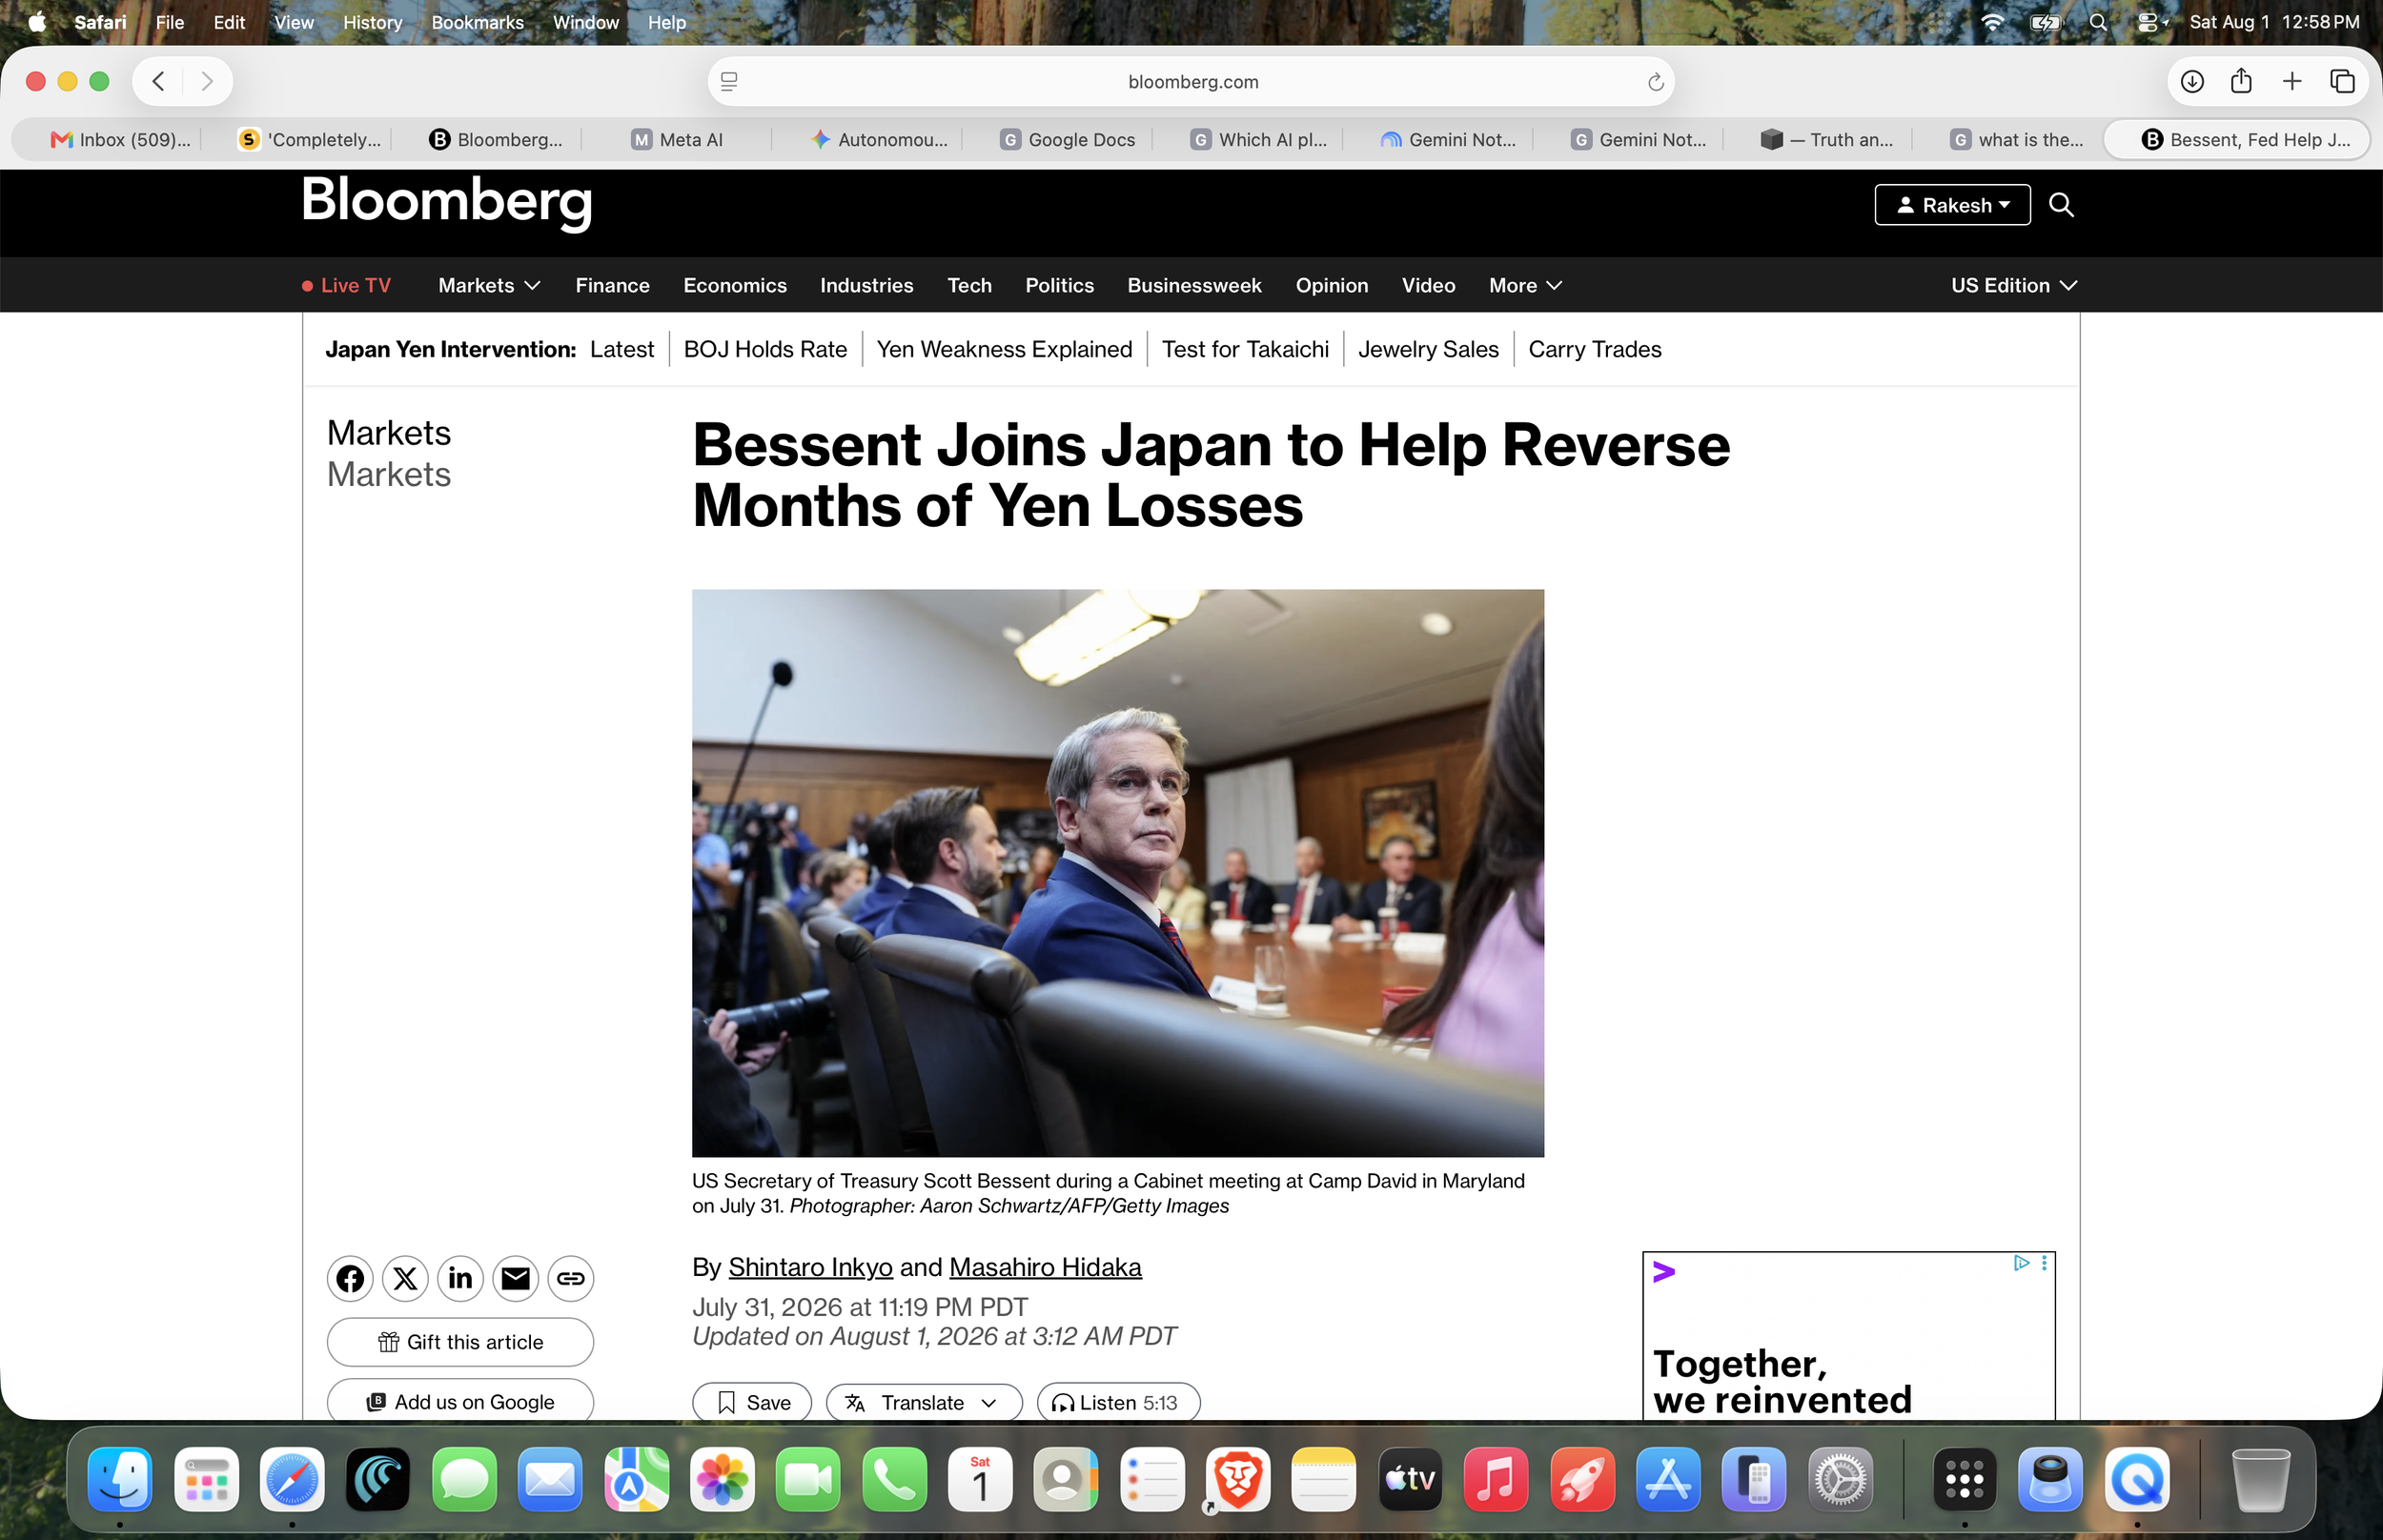
Task: Share article by email icon
Action: pos(516,1278)
